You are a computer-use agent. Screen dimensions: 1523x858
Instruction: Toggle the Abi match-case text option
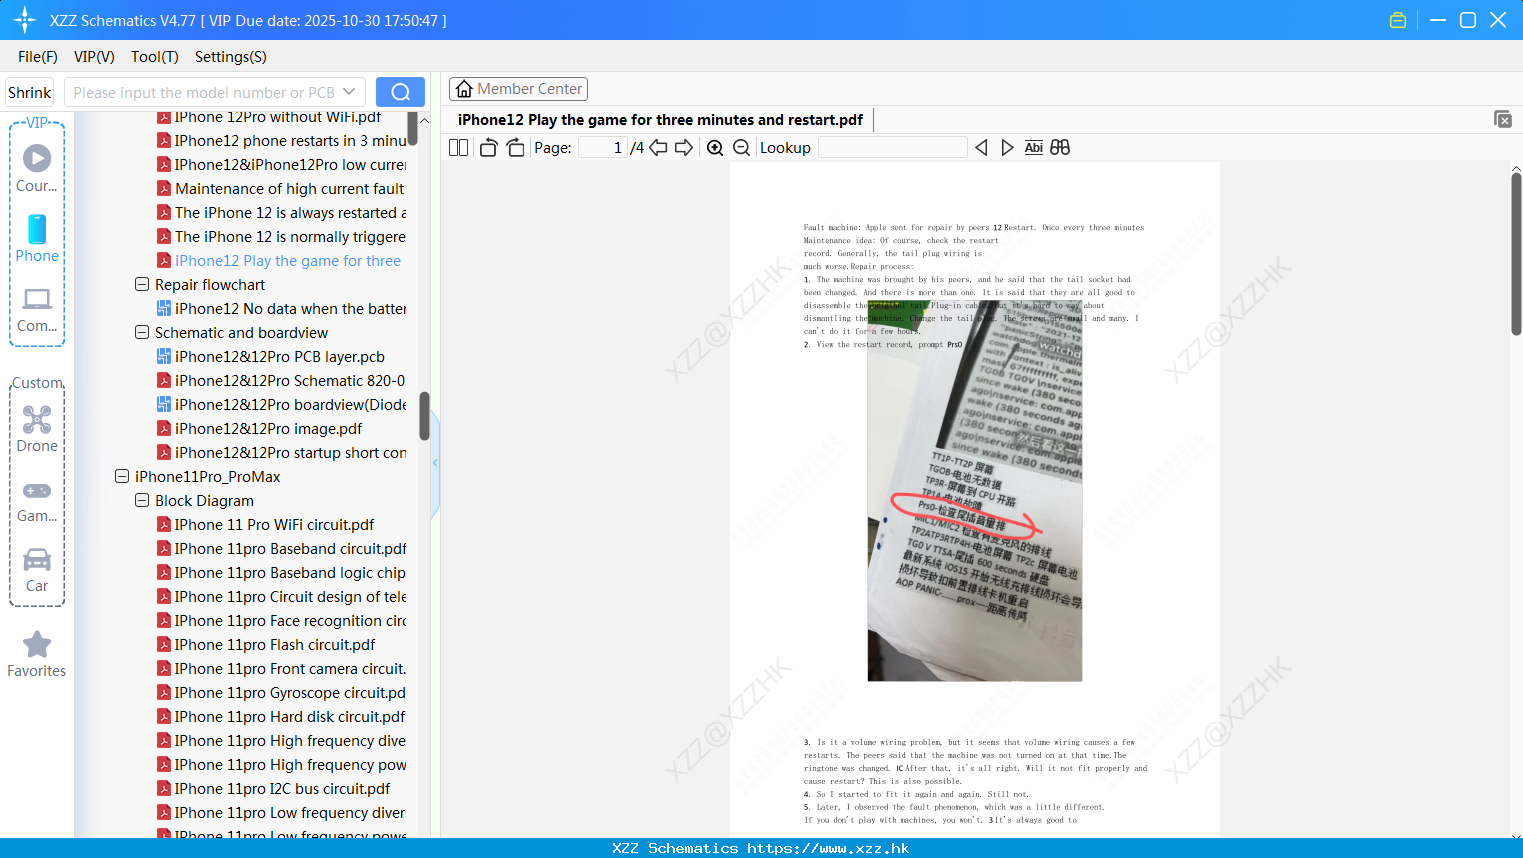[x=1034, y=148]
